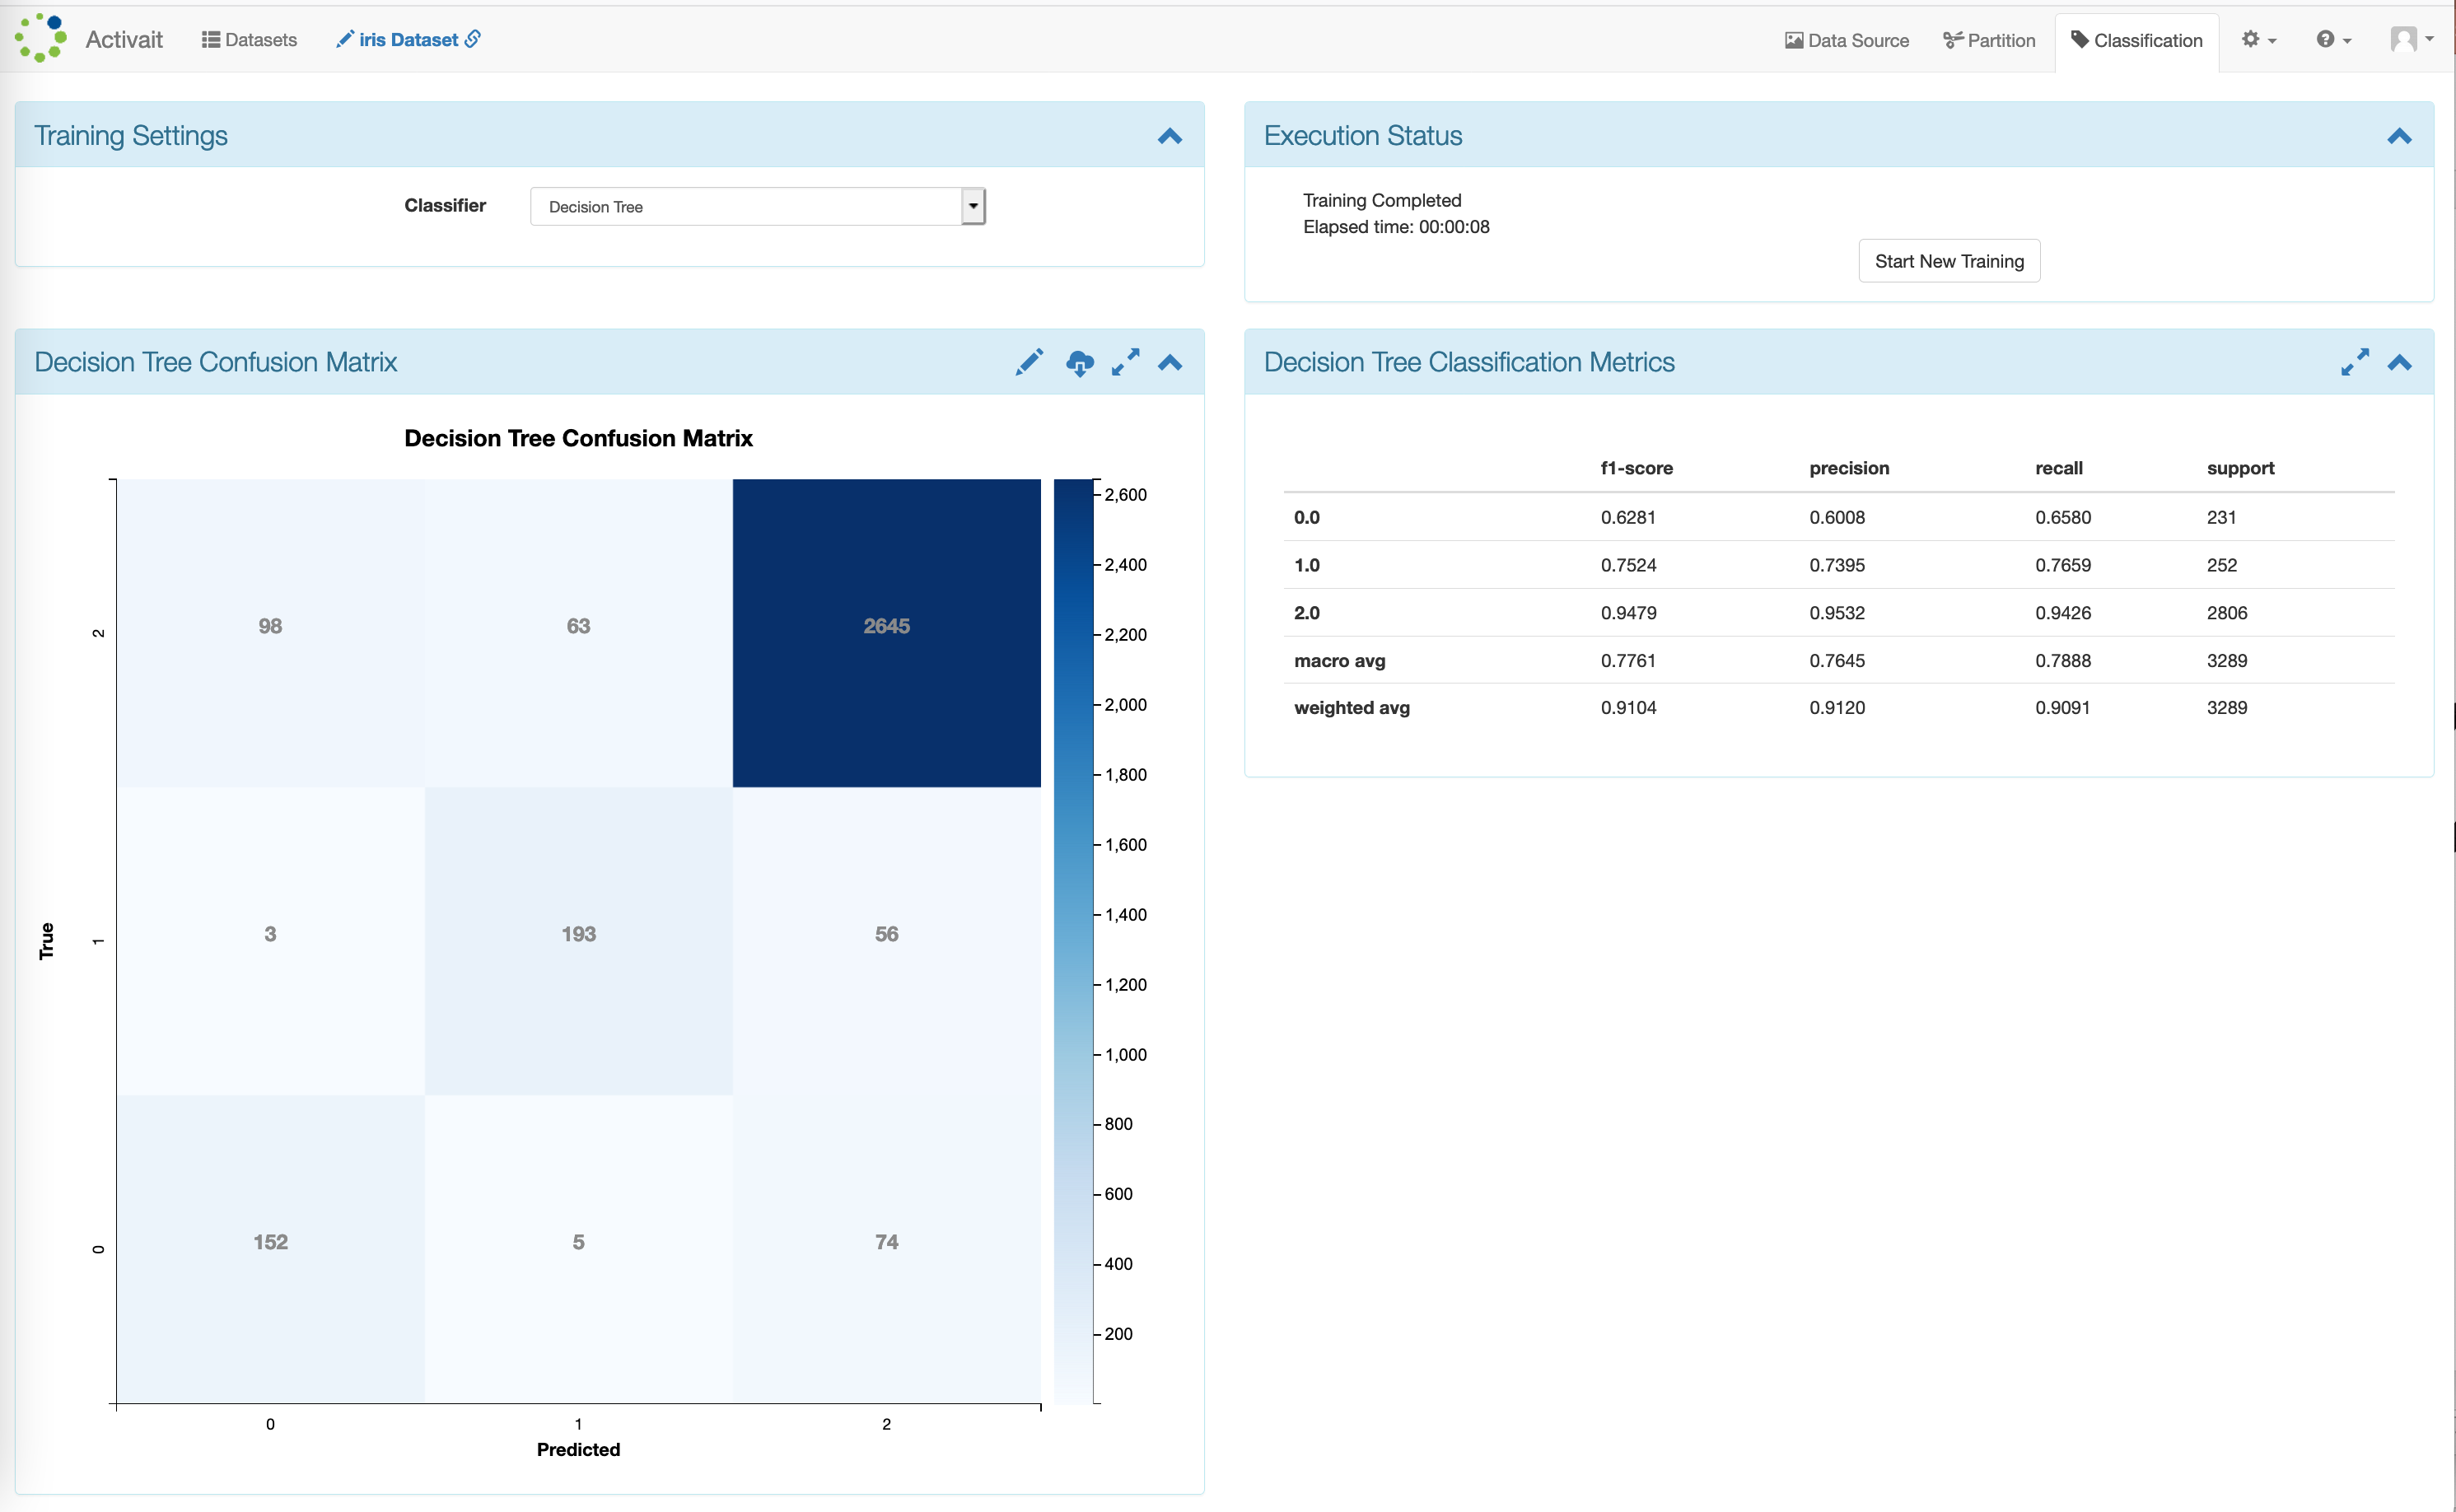Collapse the Classification Metrics panel
The width and height of the screenshot is (2456, 1512).
click(2399, 363)
